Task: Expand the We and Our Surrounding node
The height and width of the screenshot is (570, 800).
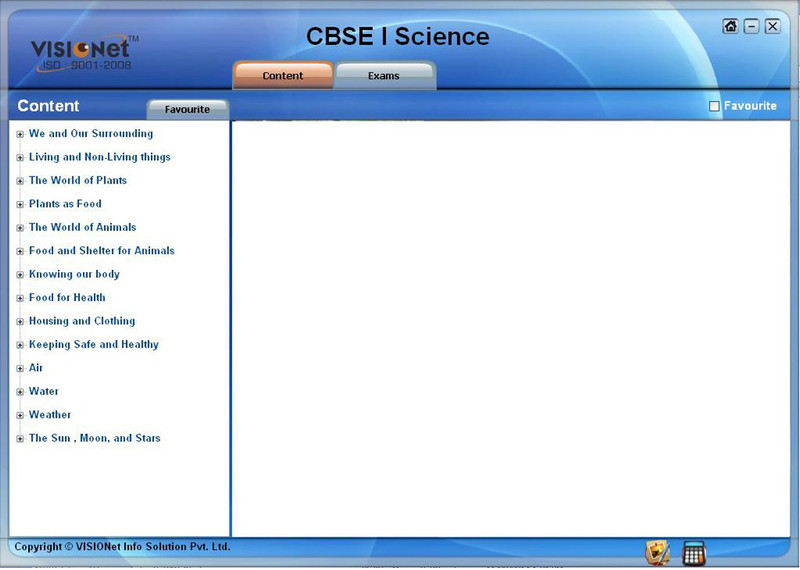Action: click(x=20, y=134)
